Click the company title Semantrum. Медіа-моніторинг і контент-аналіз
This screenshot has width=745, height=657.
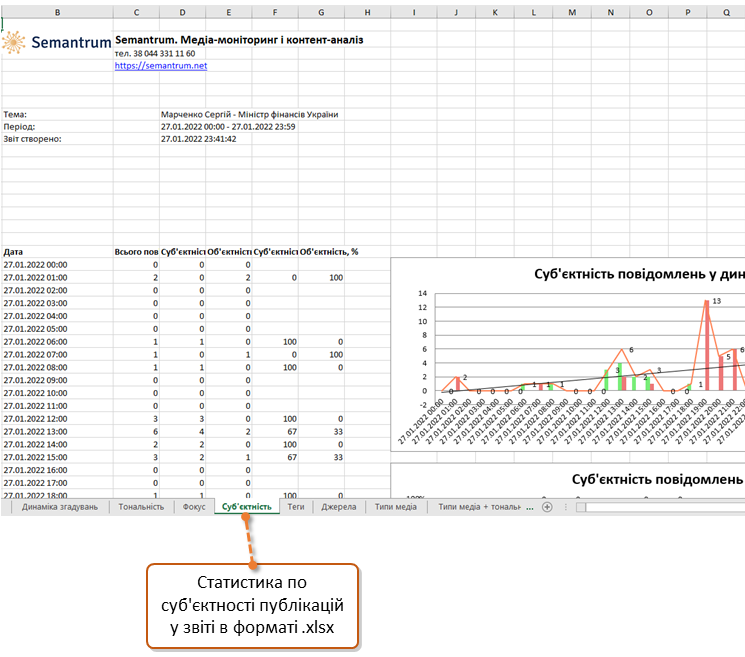click(x=239, y=40)
